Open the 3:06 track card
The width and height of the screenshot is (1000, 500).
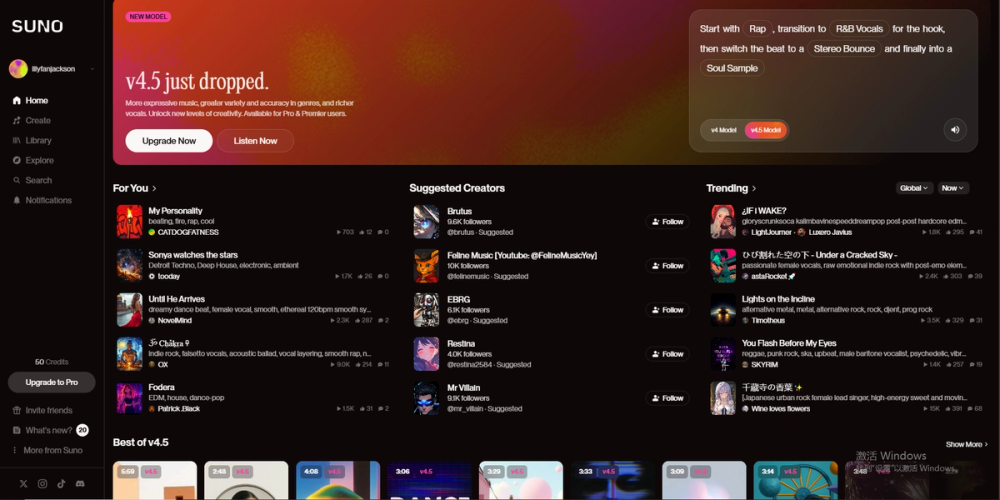429,480
